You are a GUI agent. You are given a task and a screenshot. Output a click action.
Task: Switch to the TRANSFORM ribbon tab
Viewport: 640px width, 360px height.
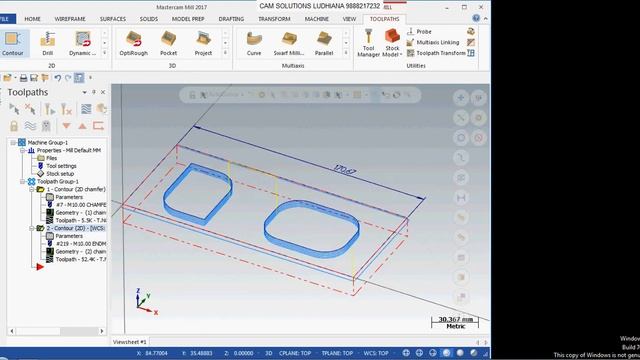[274, 19]
